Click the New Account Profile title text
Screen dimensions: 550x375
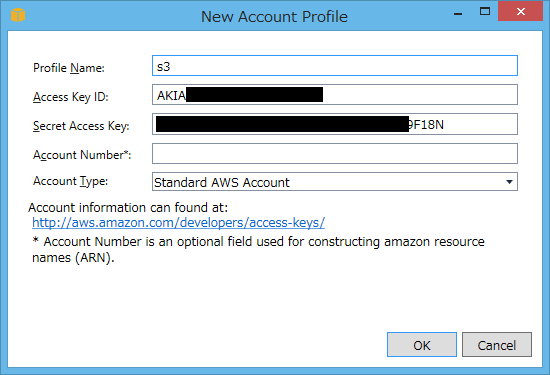tap(274, 16)
